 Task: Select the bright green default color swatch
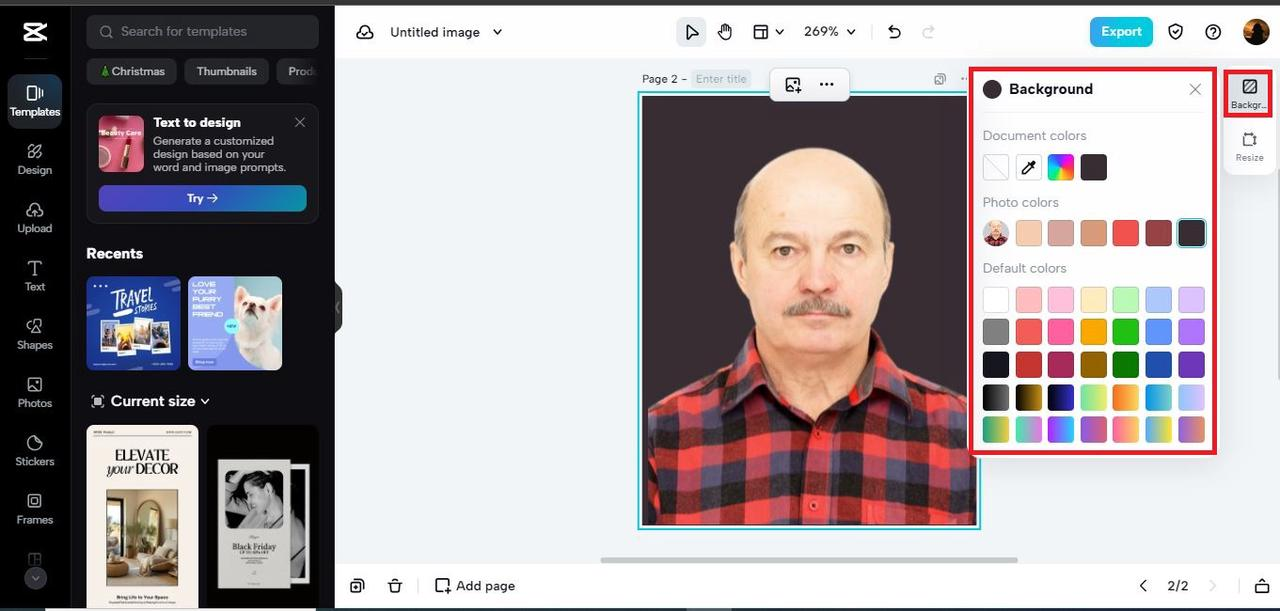[1126, 332]
